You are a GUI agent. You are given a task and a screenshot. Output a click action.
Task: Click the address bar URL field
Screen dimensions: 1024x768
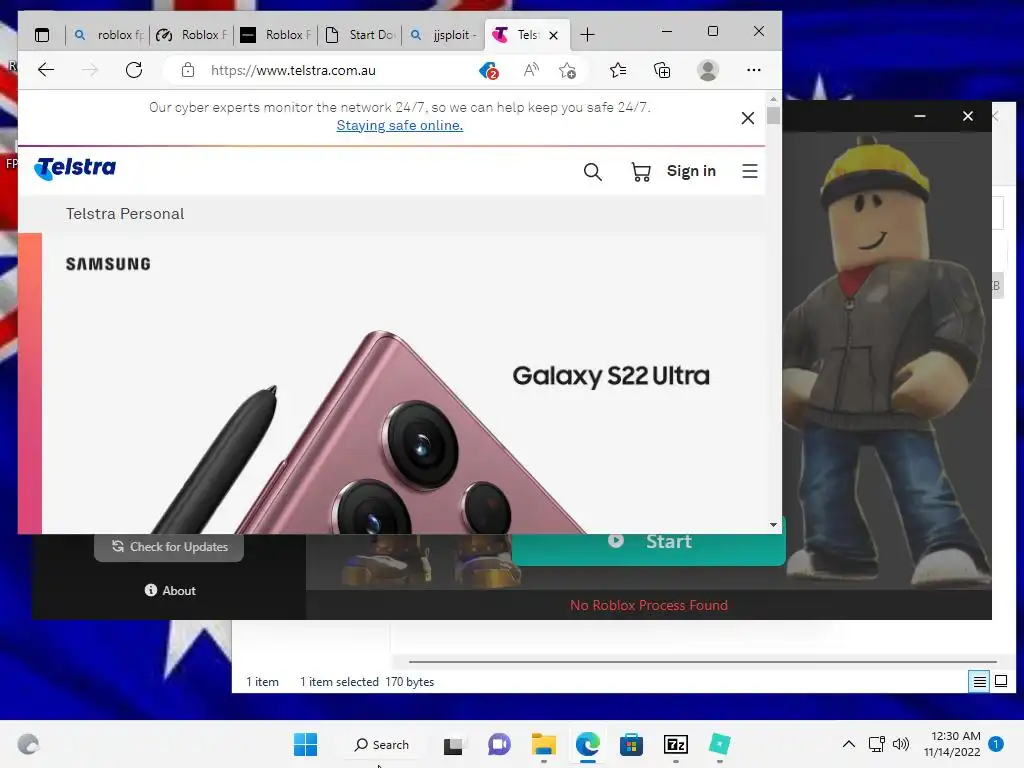293,71
